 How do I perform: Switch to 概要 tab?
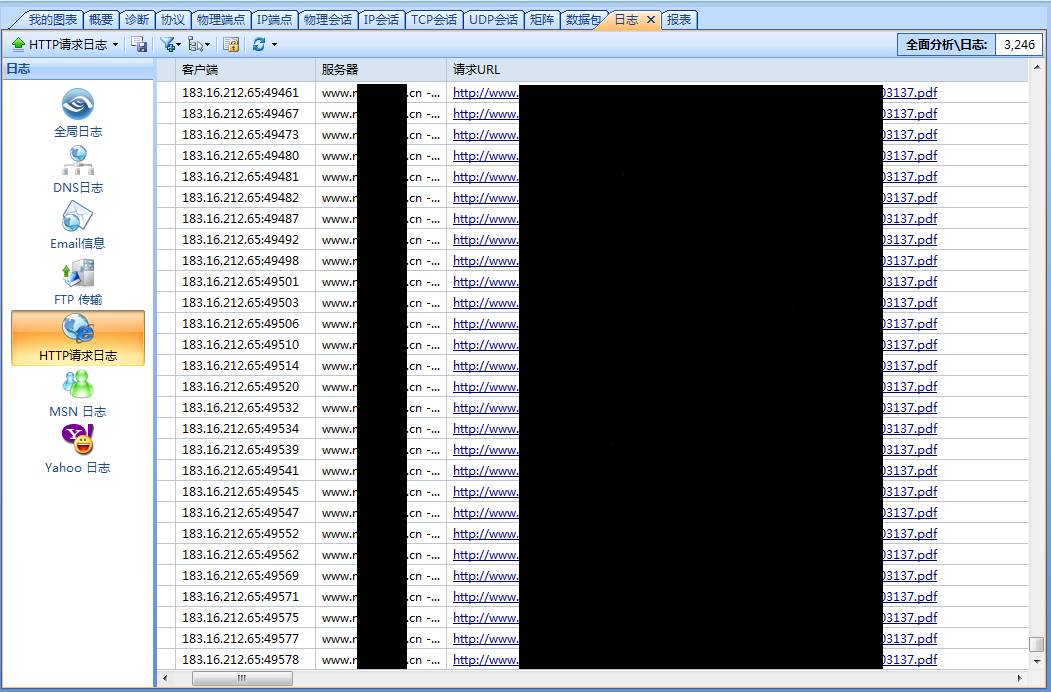[101, 20]
